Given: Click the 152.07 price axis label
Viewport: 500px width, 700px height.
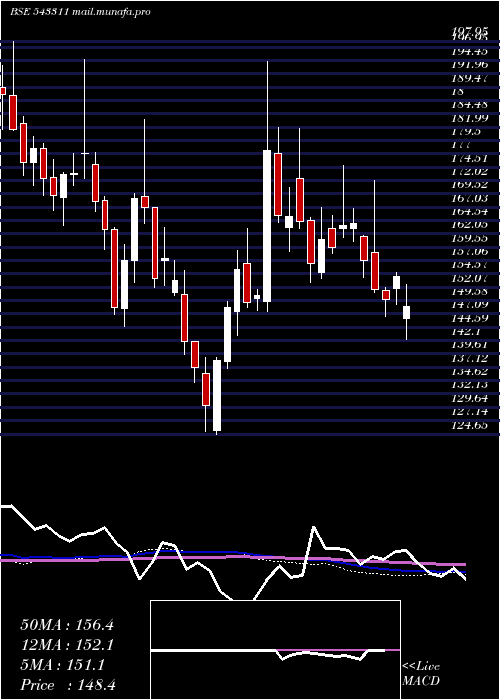Looking at the screenshot, I should [469, 278].
